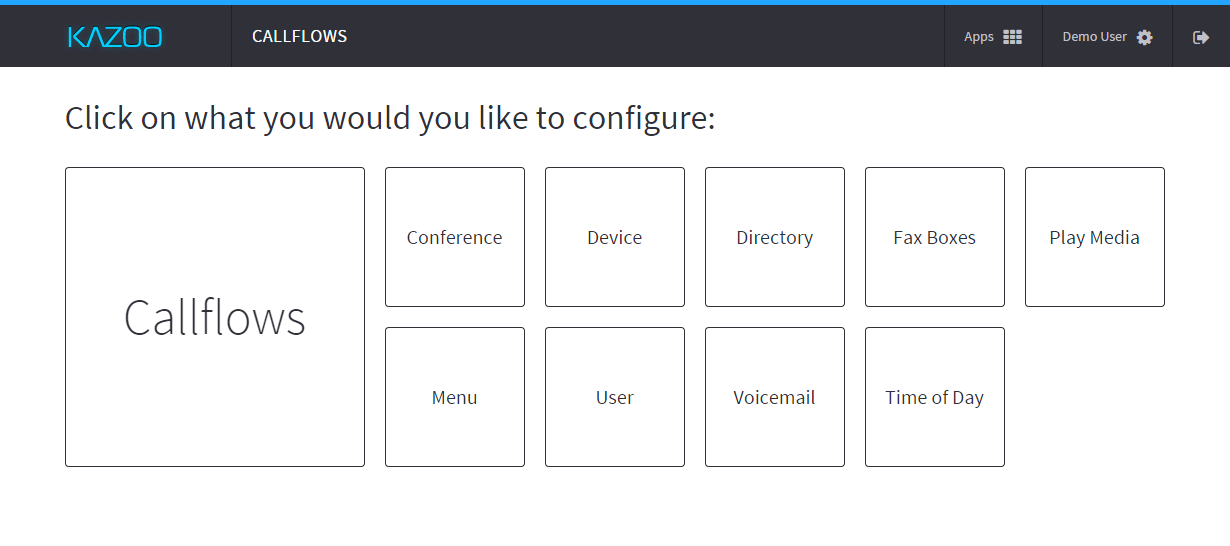Click the CALLFLOWS header title
This screenshot has height=546, width=1230.
pos(300,37)
